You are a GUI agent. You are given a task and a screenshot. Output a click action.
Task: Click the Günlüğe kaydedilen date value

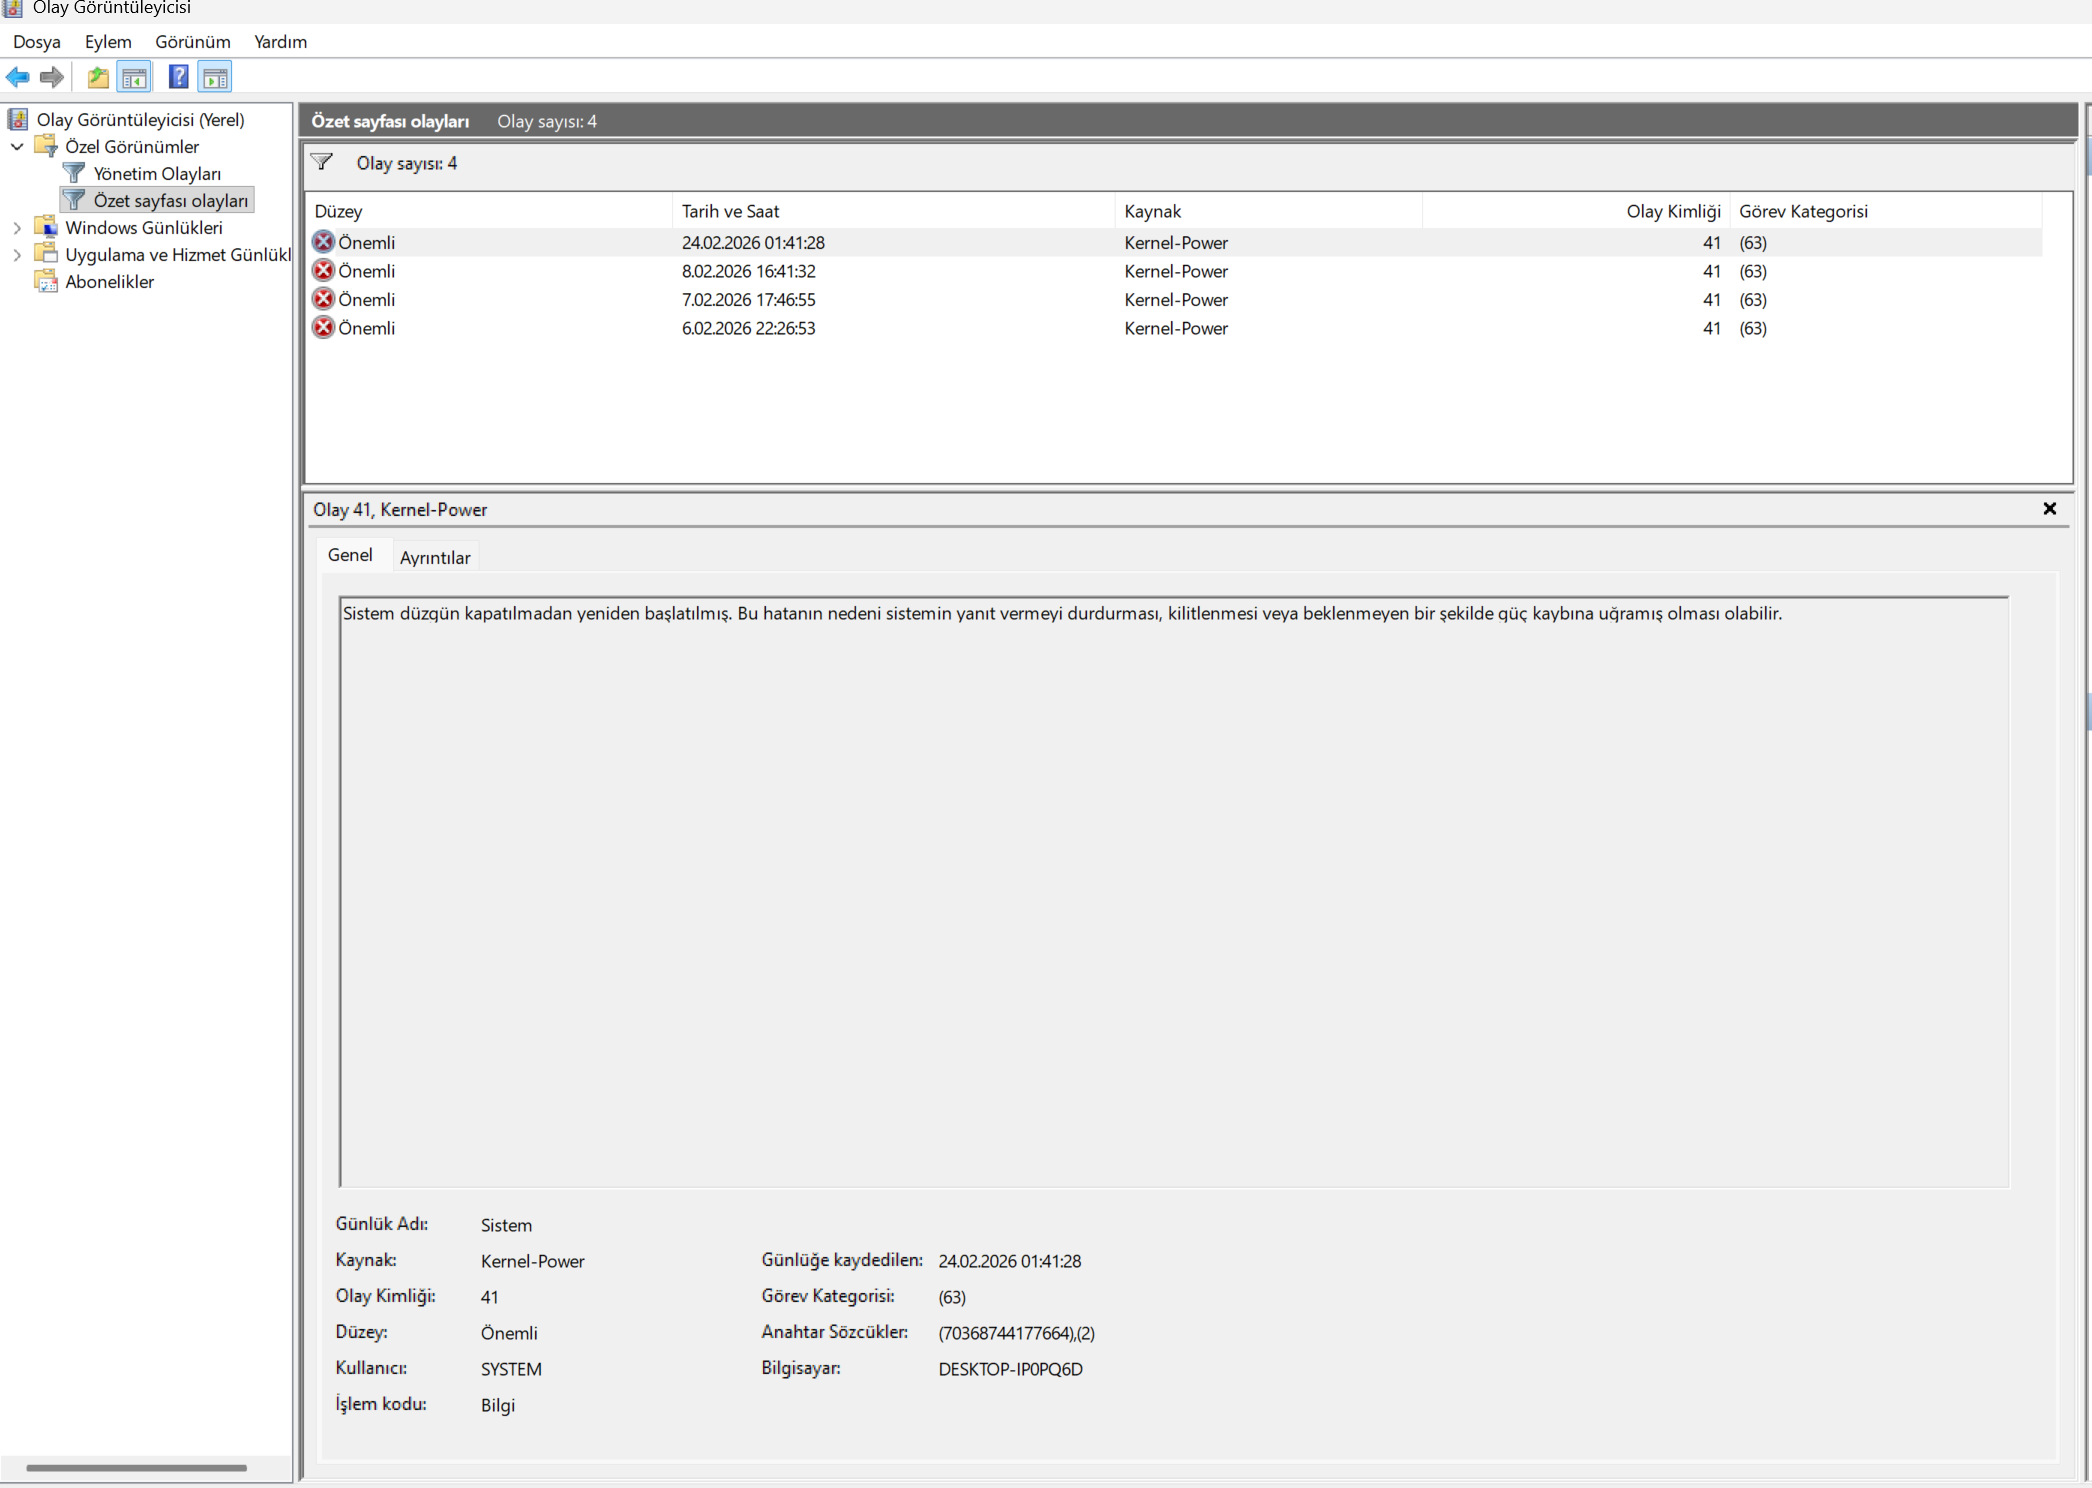pyautogui.click(x=1009, y=1261)
